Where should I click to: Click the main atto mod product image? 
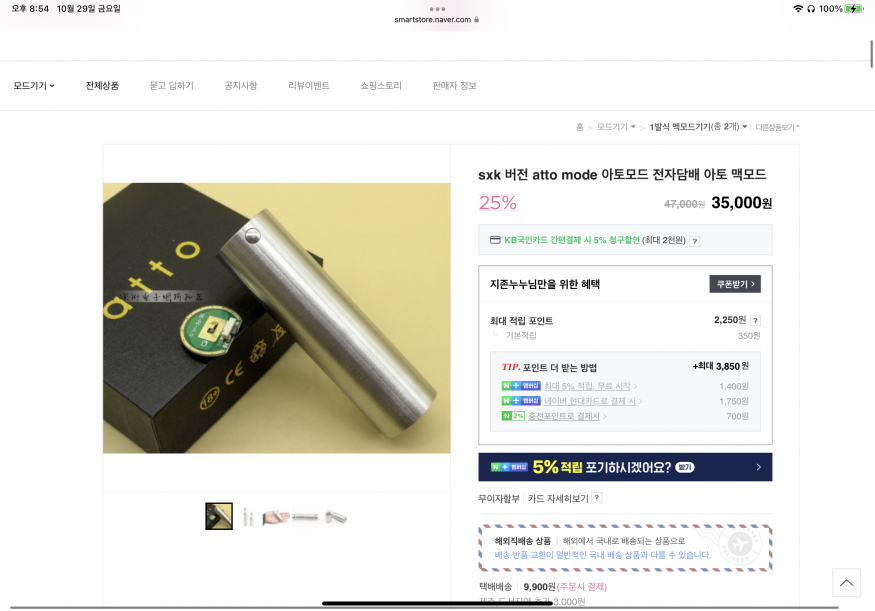point(276,318)
